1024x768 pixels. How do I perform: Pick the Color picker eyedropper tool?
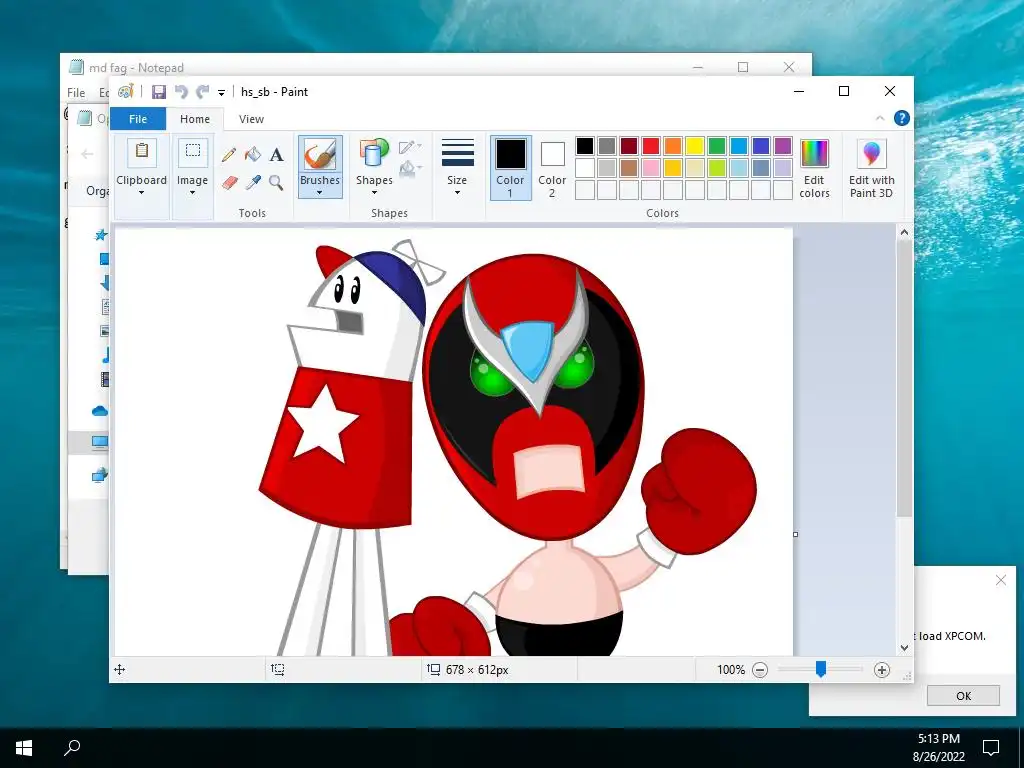tap(253, 182)
